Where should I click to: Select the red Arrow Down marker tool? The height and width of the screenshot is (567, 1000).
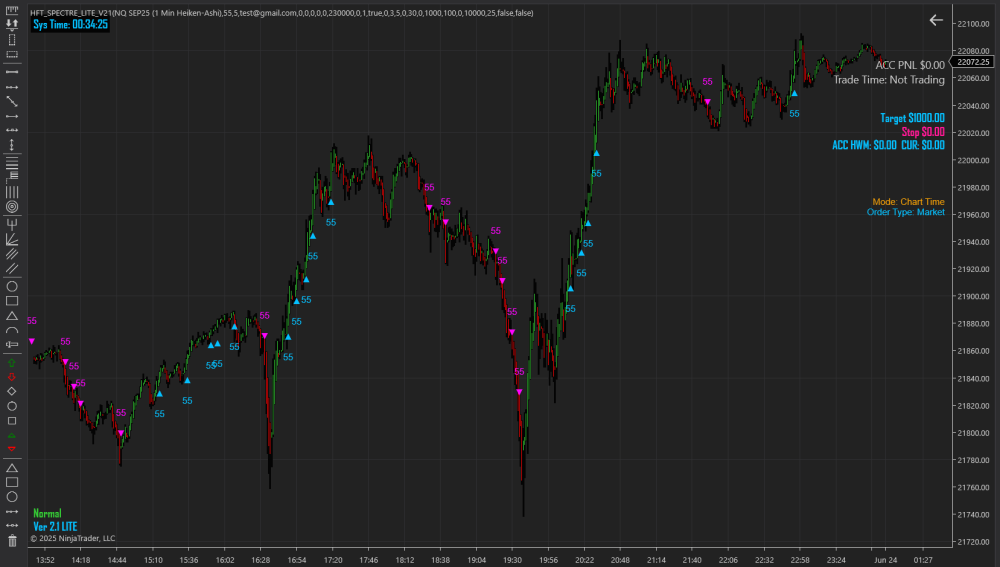pyautogui.click(x=12, y=377)
